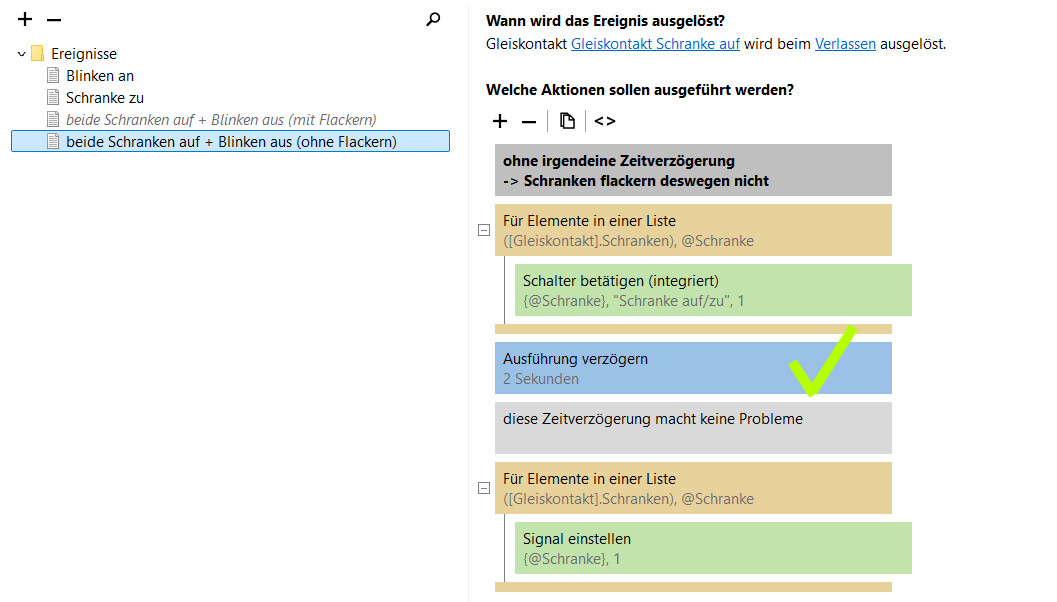The width and height of the screenshot is (1057, 602).
Task: Open the 'Gleiskontakt Schranke auf' link
Action: (655, 44)
